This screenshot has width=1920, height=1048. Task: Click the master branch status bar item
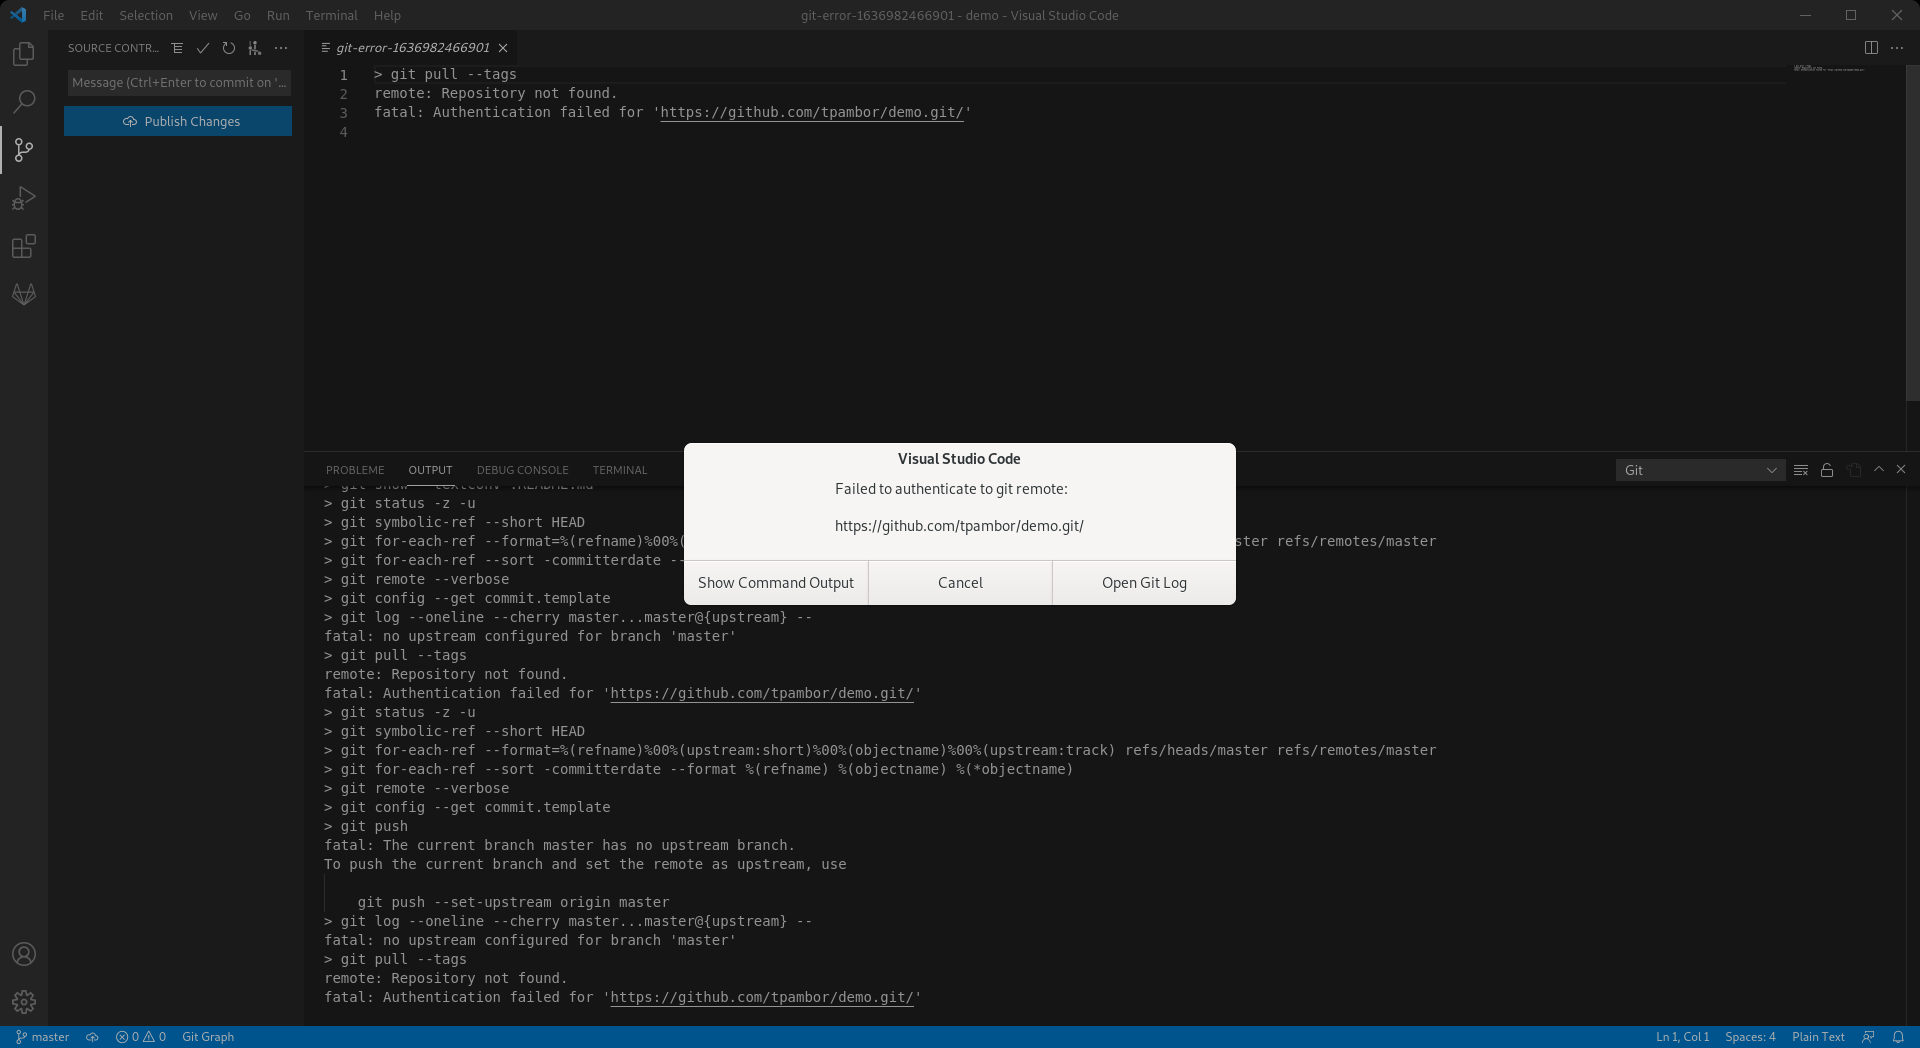(x=42, y=1037)
